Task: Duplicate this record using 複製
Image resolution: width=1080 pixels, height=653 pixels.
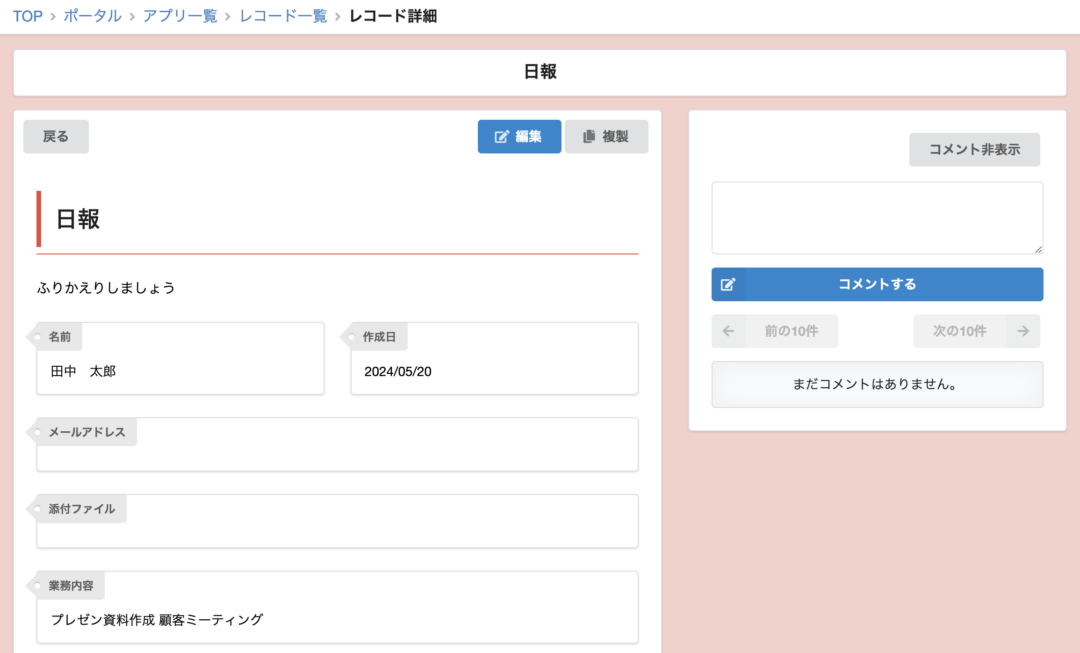Action: pos(606,136)
